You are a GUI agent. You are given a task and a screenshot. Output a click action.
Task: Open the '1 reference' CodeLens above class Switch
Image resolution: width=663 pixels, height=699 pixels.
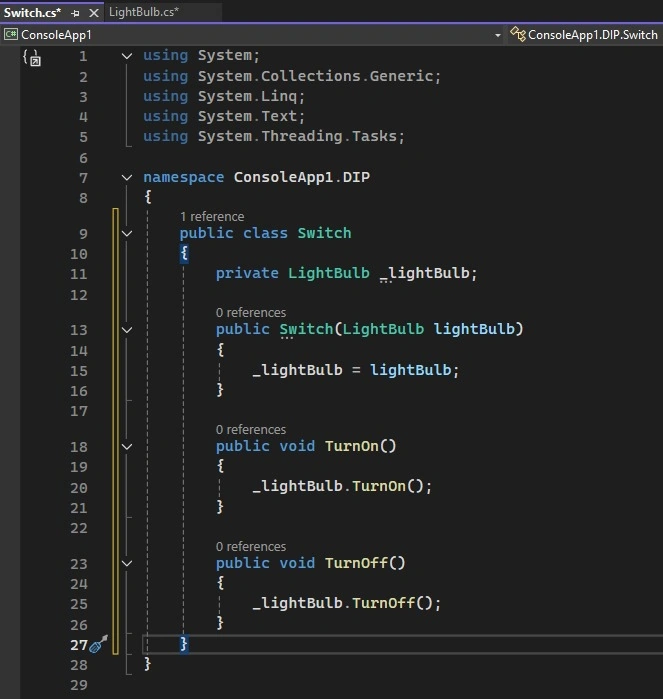click(x=212, y=217)
